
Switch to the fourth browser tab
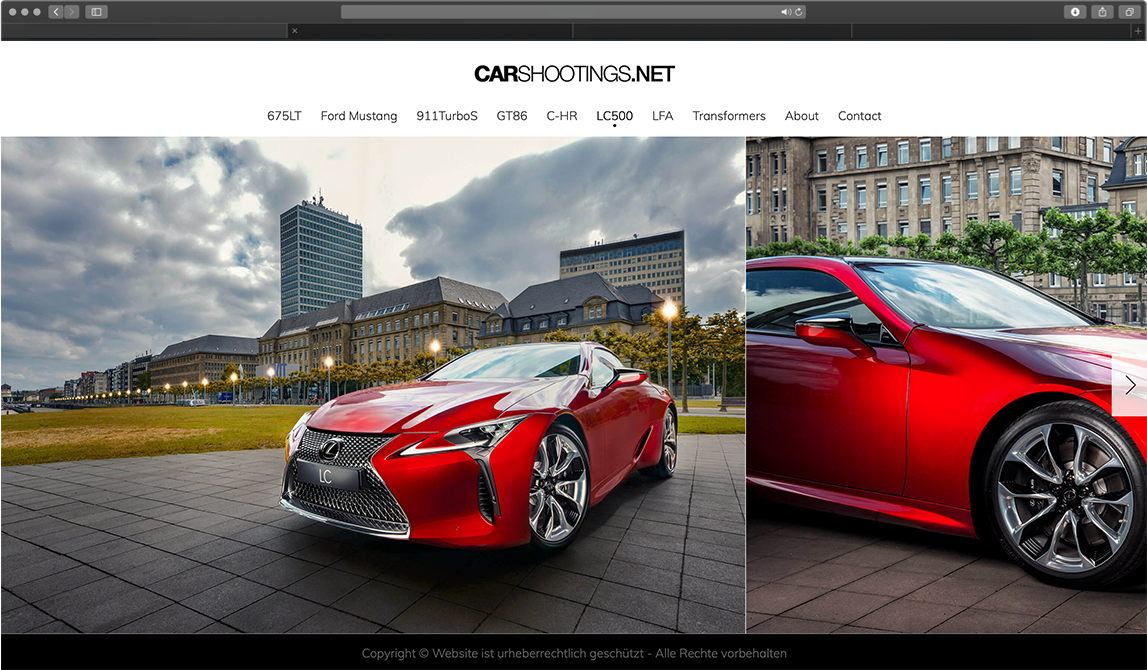click(x=991, y=31)
